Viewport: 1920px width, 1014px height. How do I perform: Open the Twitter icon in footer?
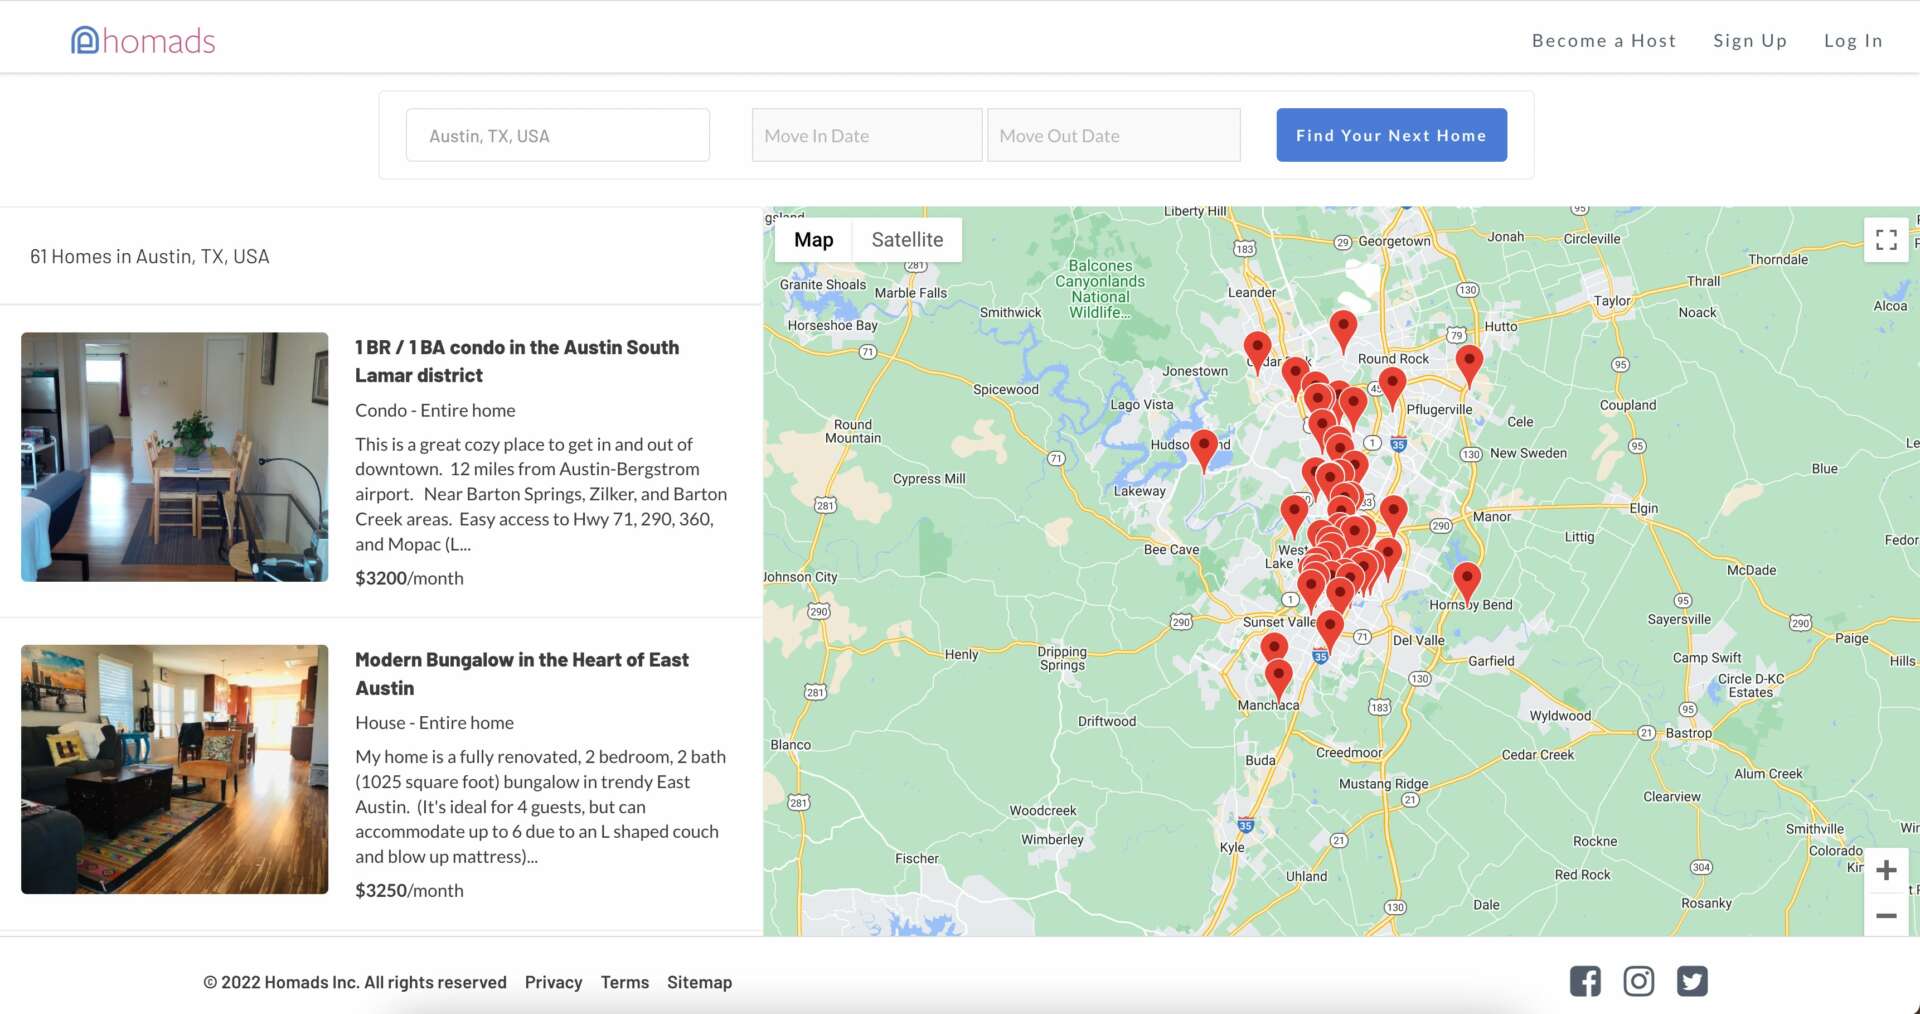pos(1692,981)
